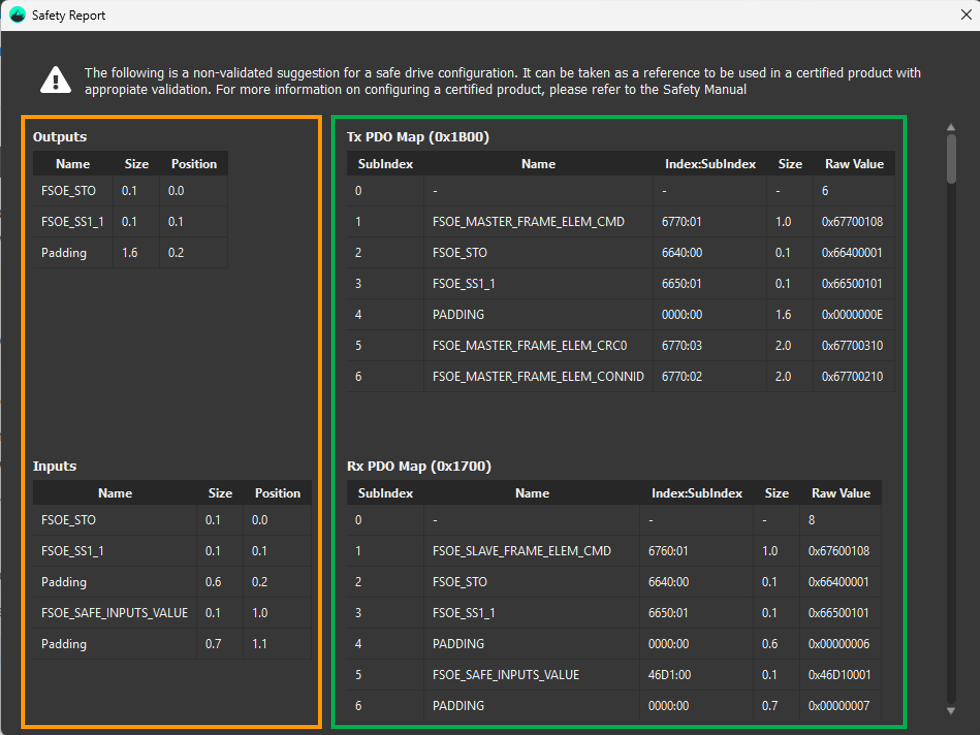
Task: Click the 46D1:00 index cell
Action: pyautogui.click(x=669, y=675)
